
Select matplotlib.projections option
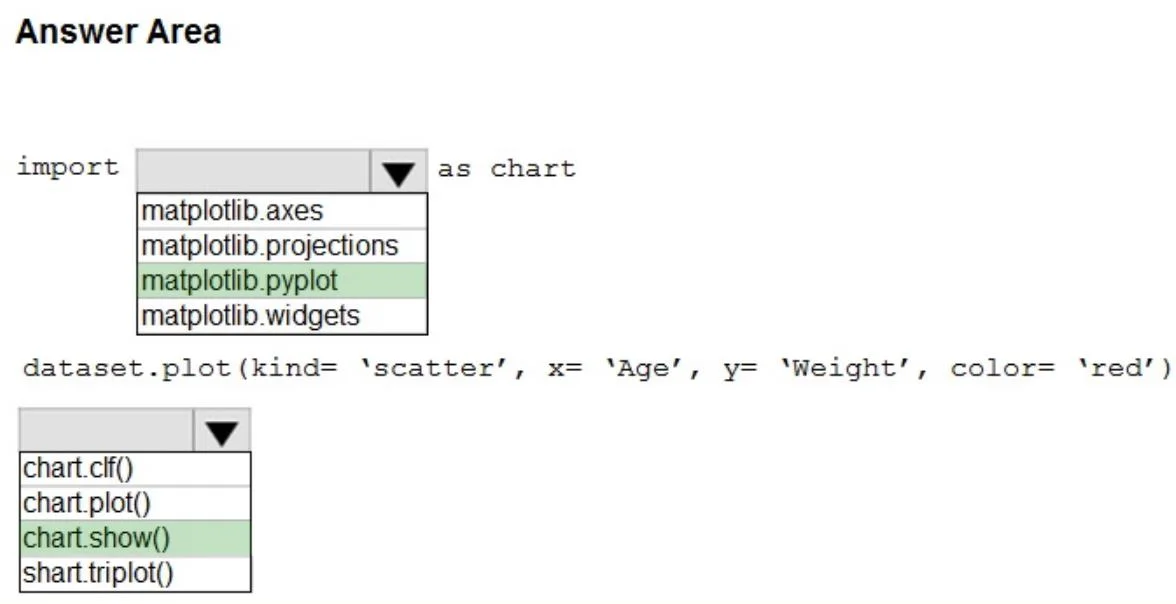coord(282,245)
